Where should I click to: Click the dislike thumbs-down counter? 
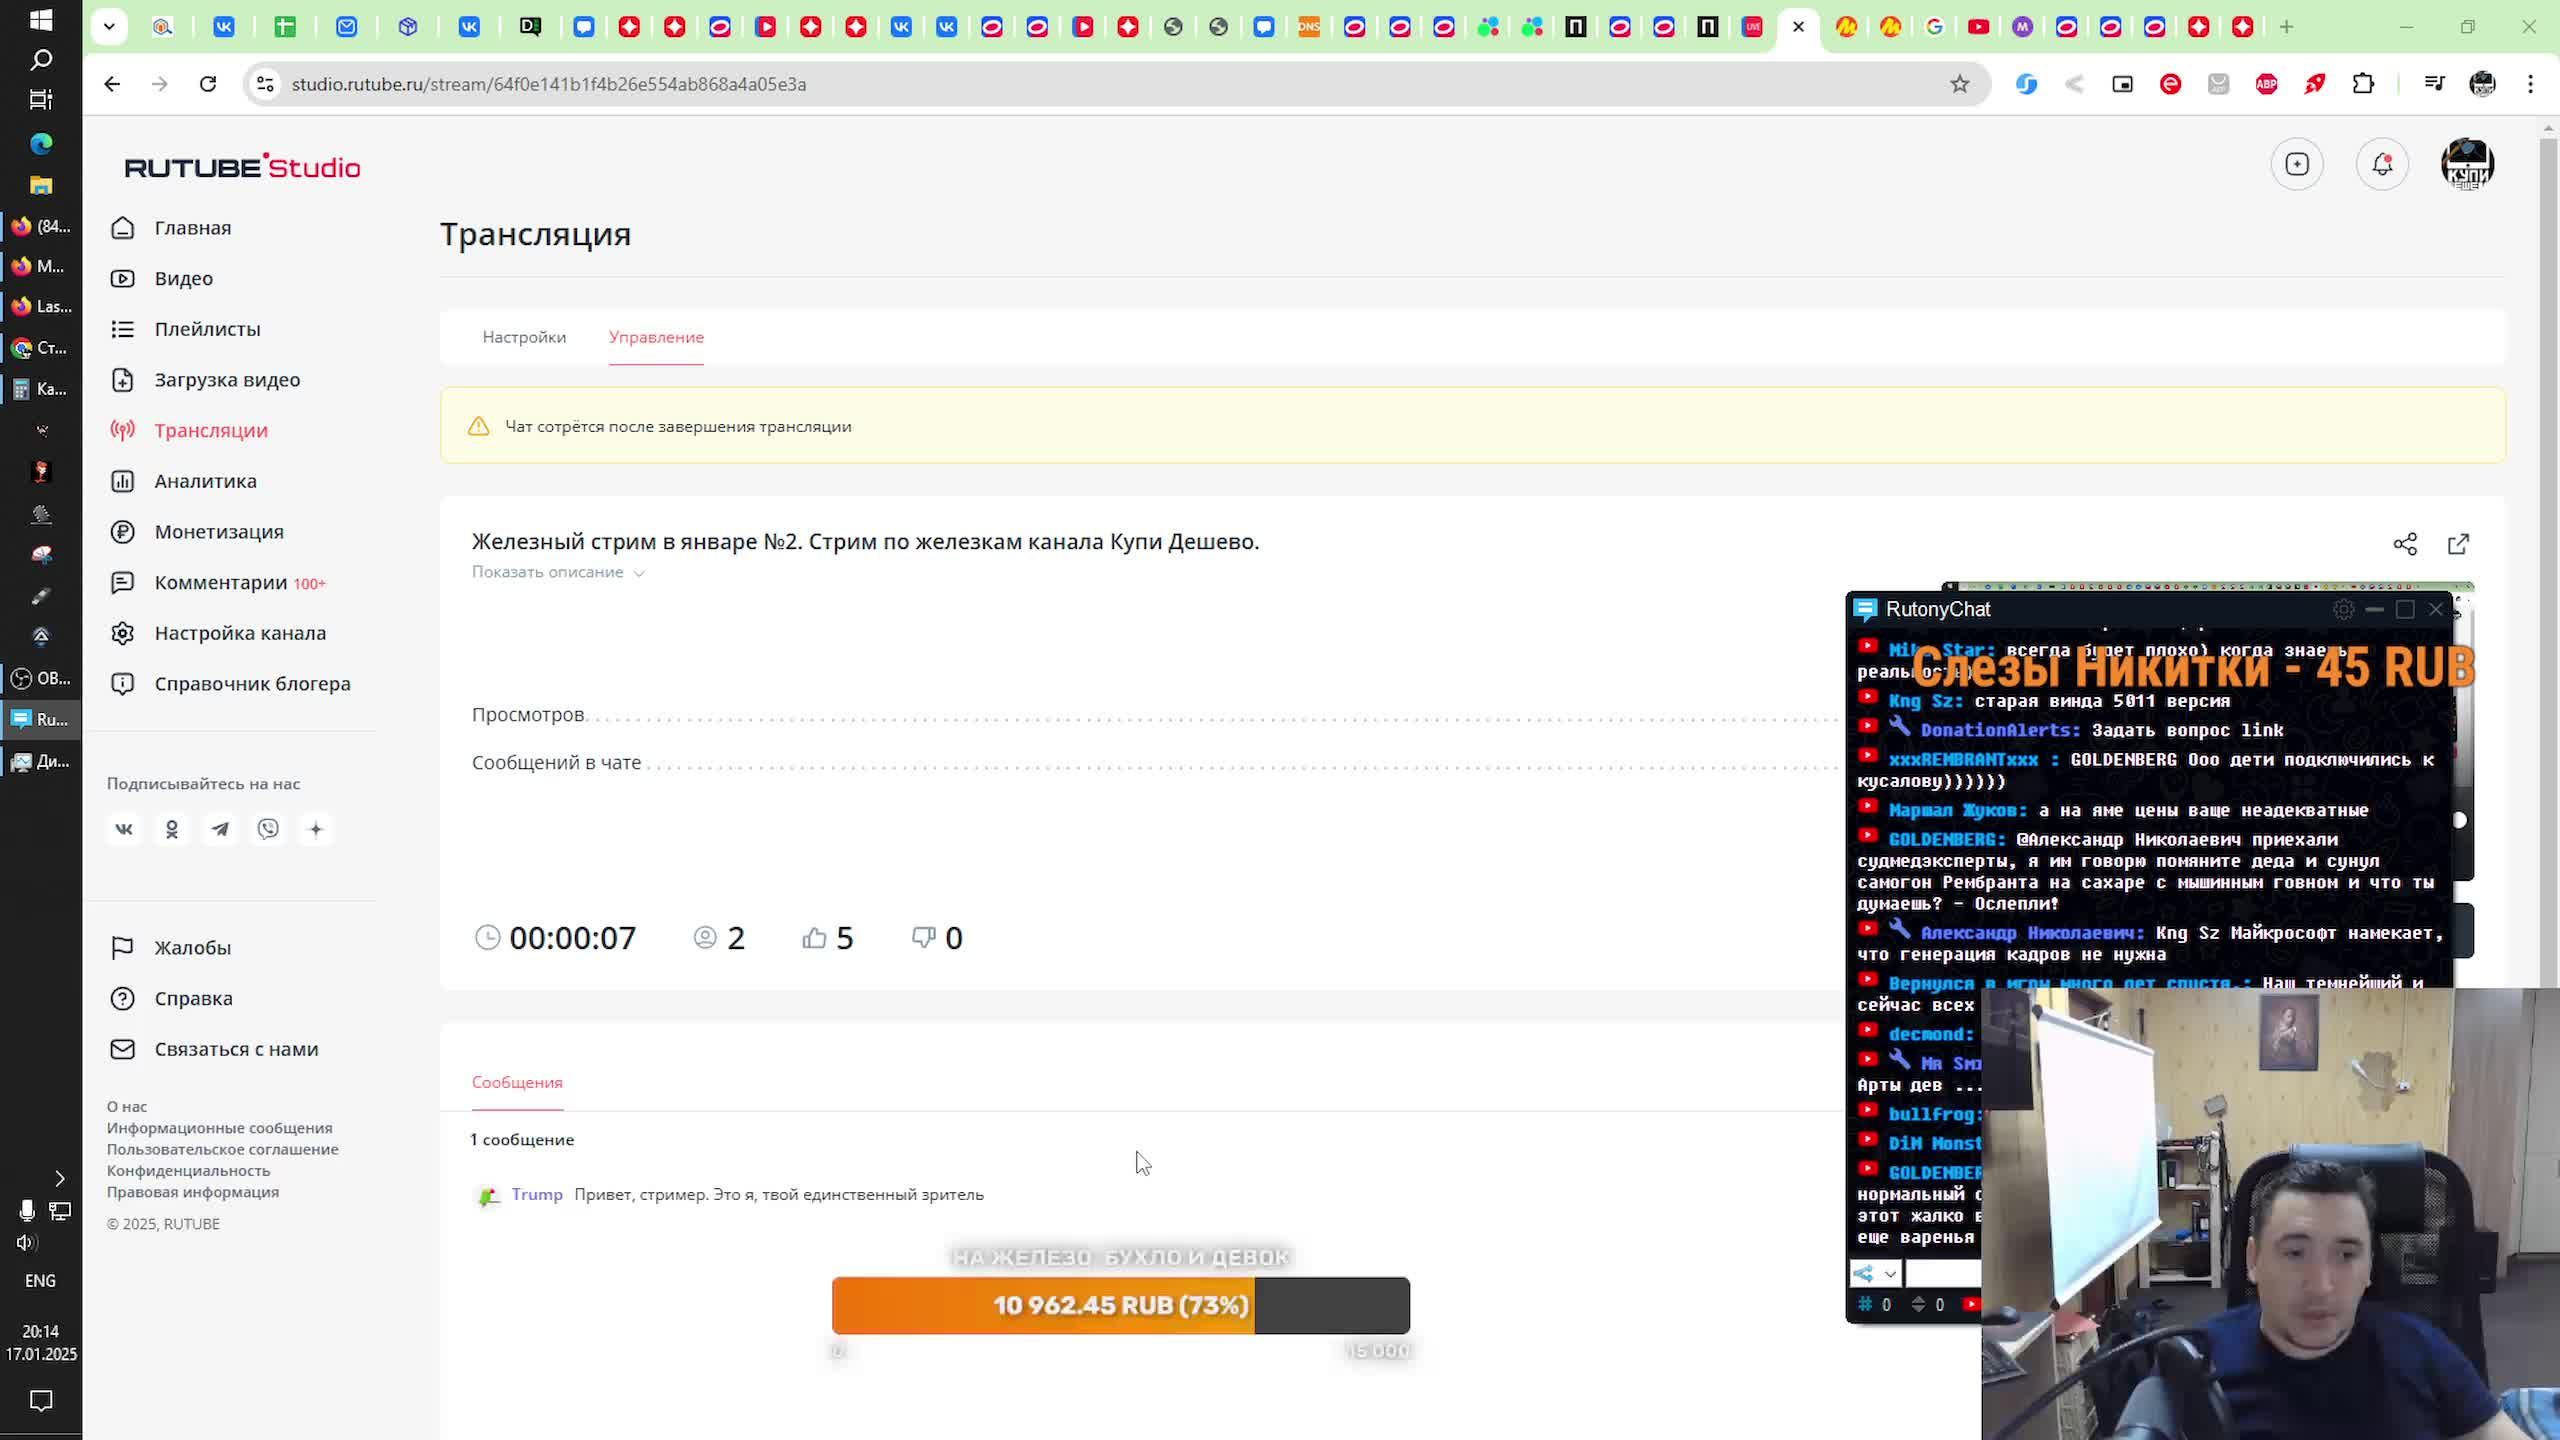pos(937,938)
